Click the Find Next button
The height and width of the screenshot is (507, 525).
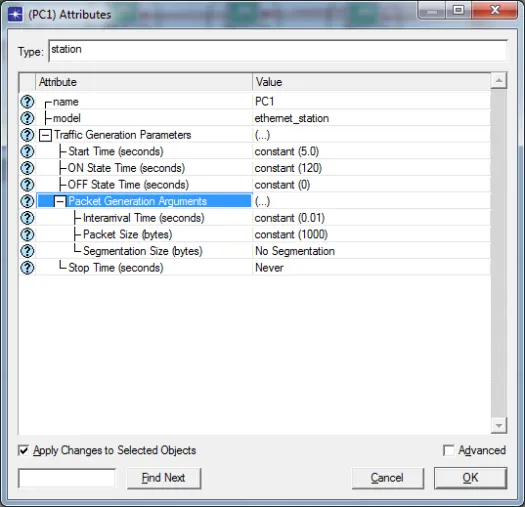tap(164, 478)
